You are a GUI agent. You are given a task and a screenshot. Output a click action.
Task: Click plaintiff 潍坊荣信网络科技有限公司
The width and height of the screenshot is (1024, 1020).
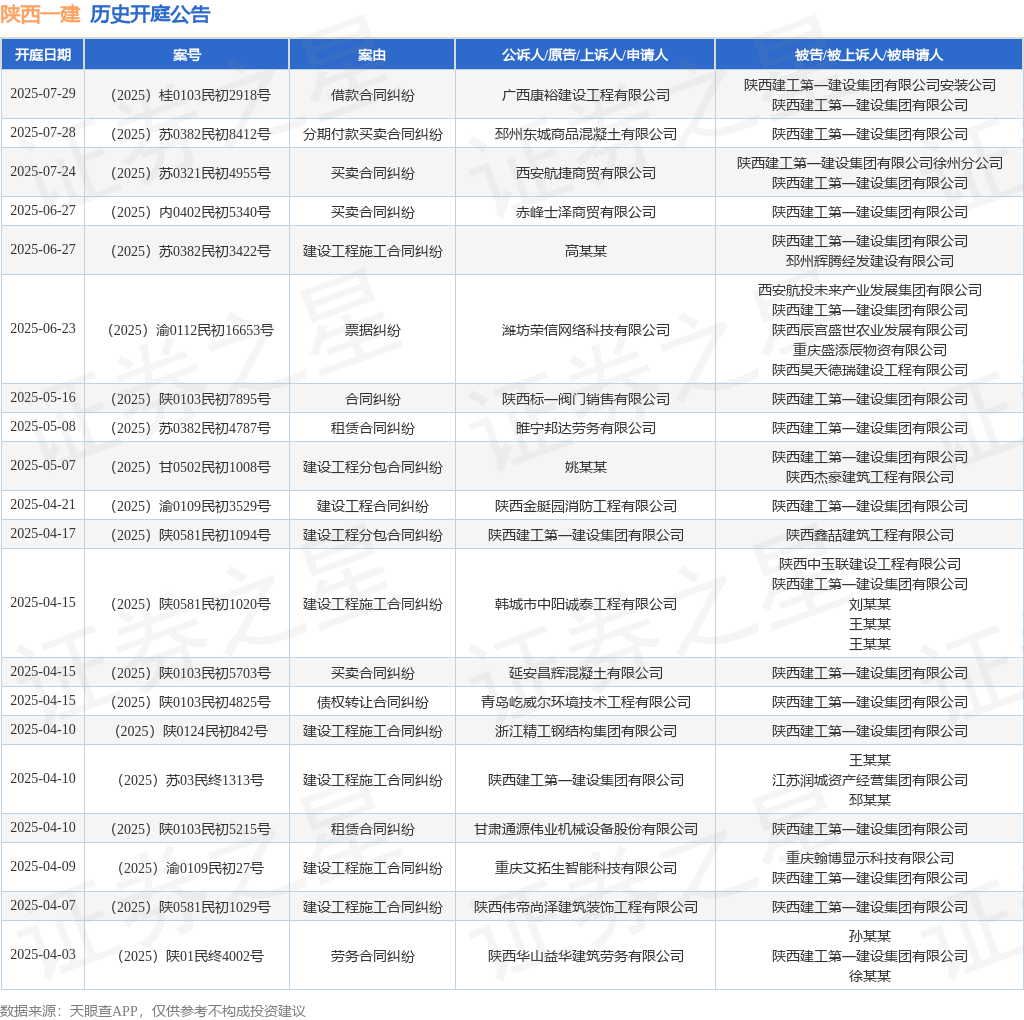click(x=585, y=330)
